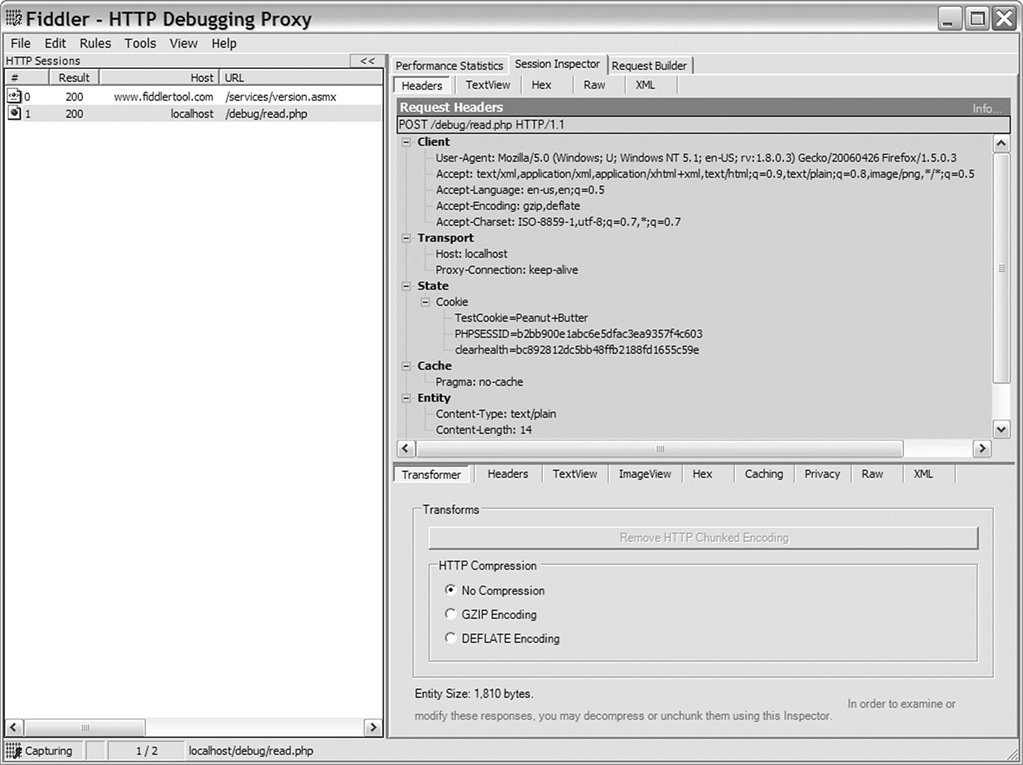Click Remove HTTP Chunked Encoding button

pos(703,538)
